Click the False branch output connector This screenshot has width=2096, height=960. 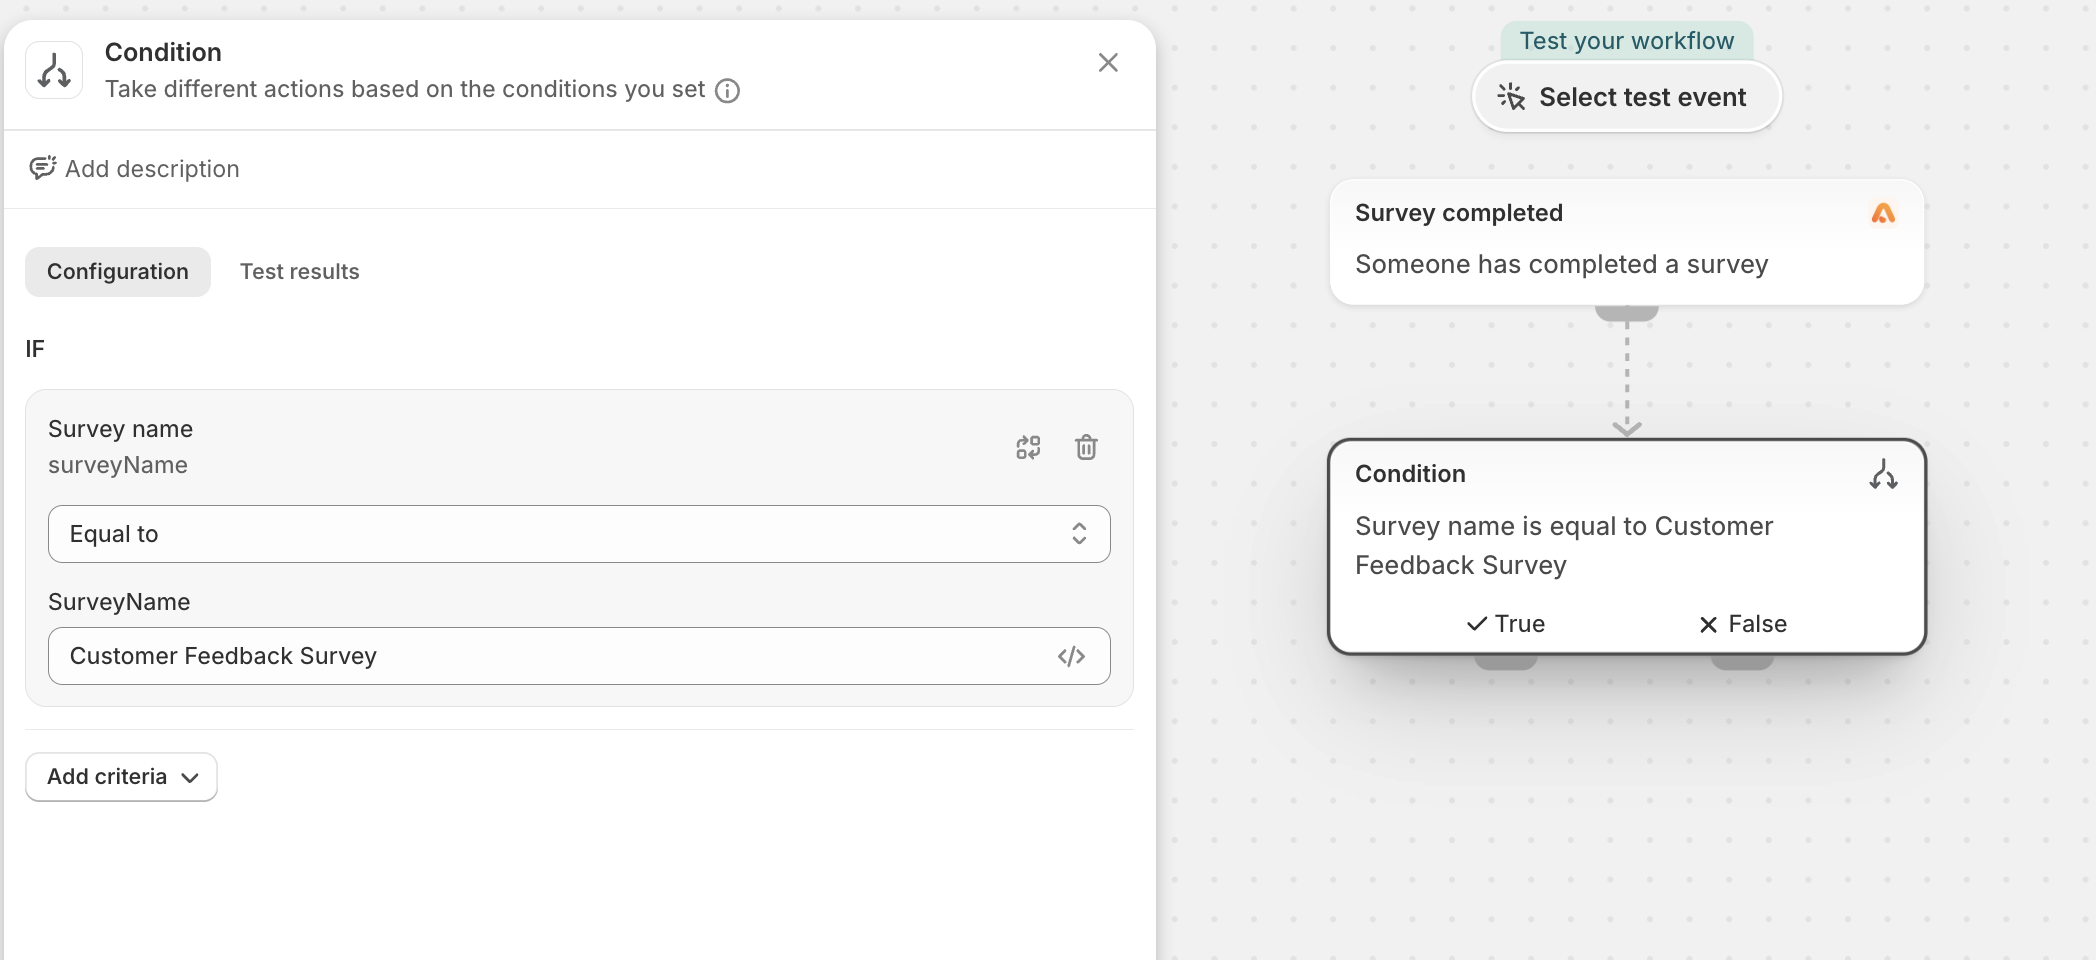[x=1743, y=661]
